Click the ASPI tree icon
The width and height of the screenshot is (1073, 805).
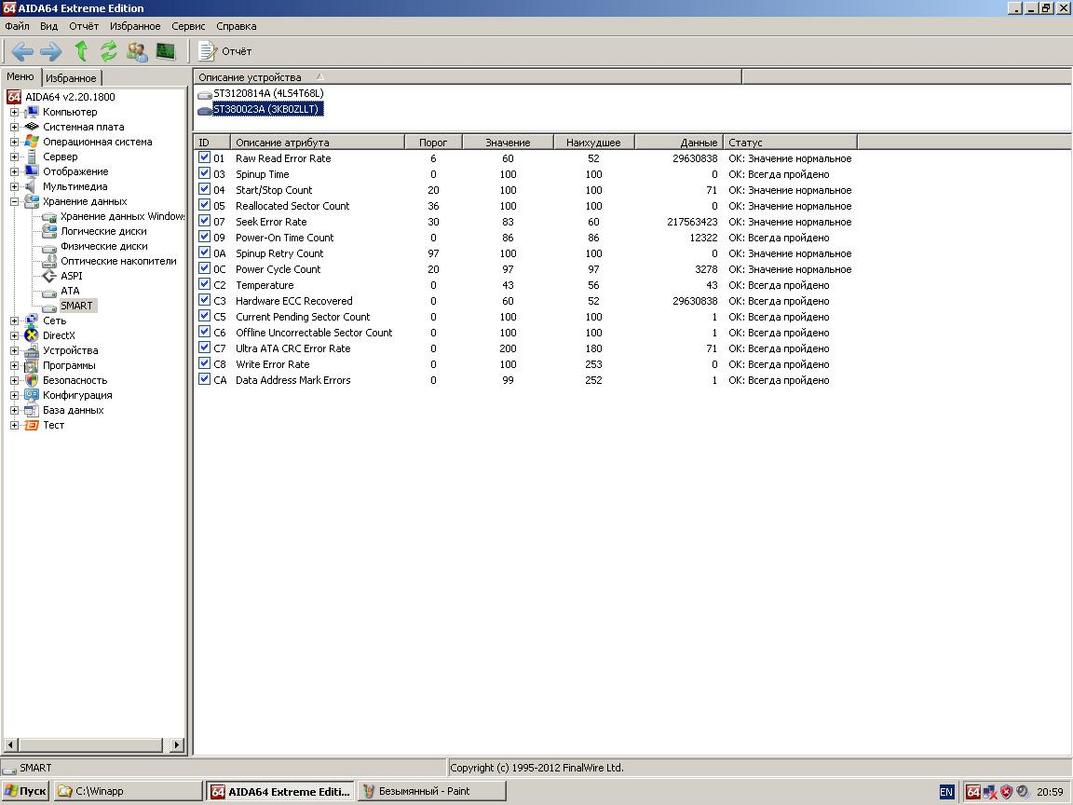click(x=49, y=276)
